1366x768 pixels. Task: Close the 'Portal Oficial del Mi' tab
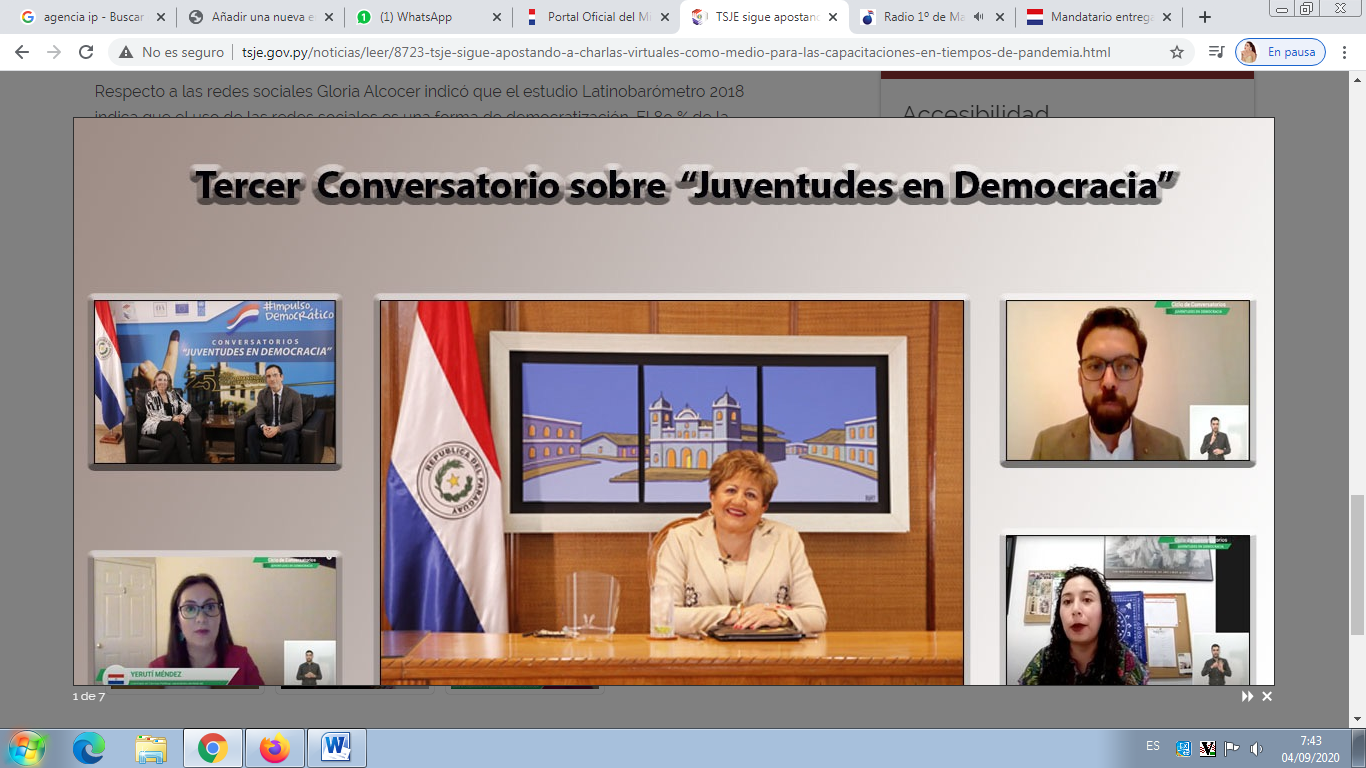pos(664,17)
